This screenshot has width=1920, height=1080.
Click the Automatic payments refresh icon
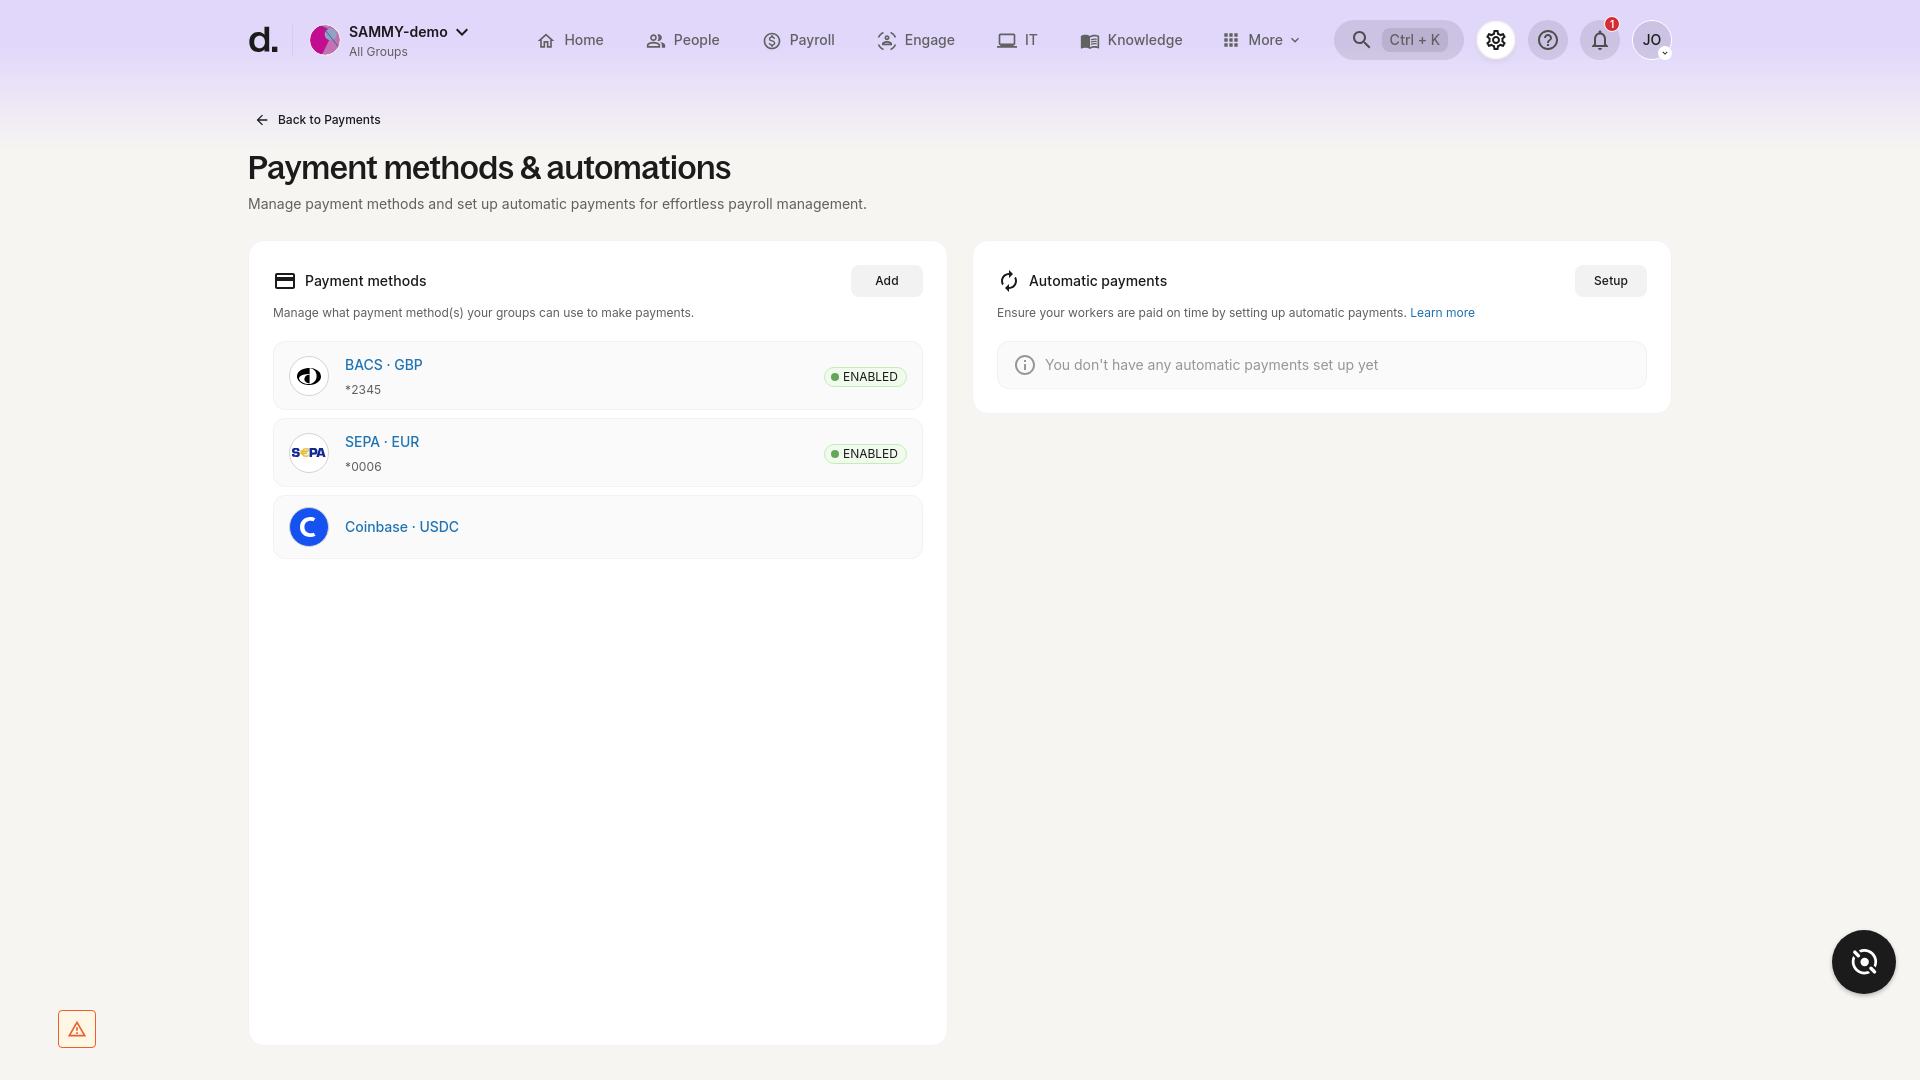click(1009, 281)
